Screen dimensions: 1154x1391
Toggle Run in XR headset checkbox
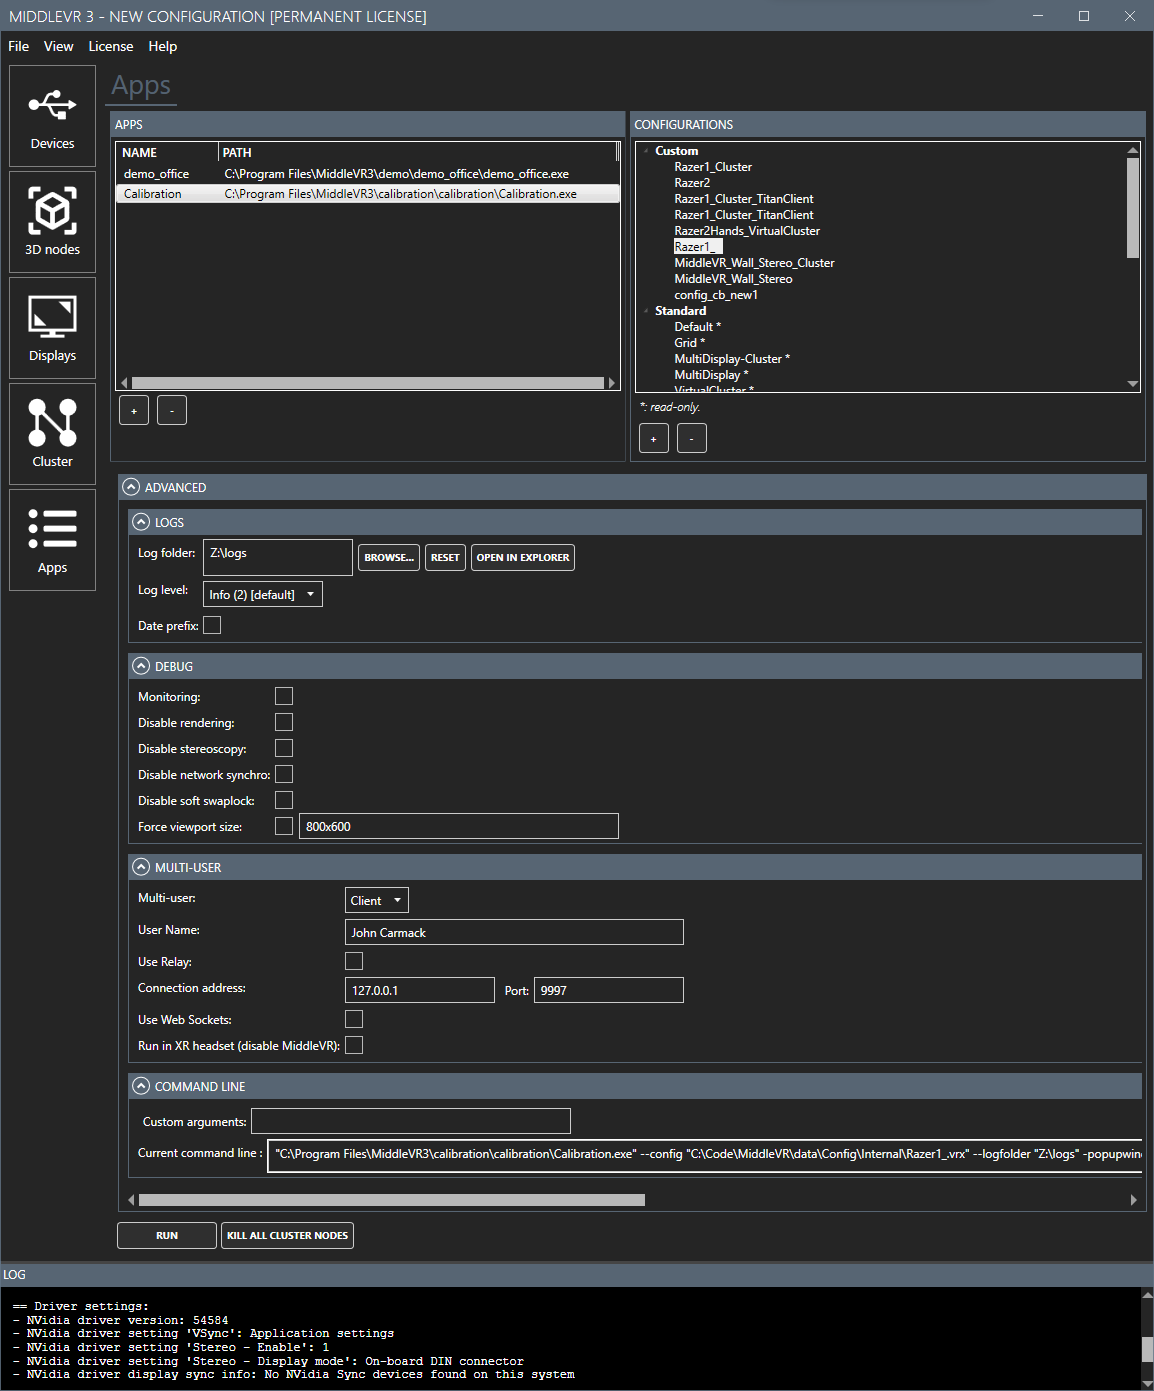tap(354, 1045)
